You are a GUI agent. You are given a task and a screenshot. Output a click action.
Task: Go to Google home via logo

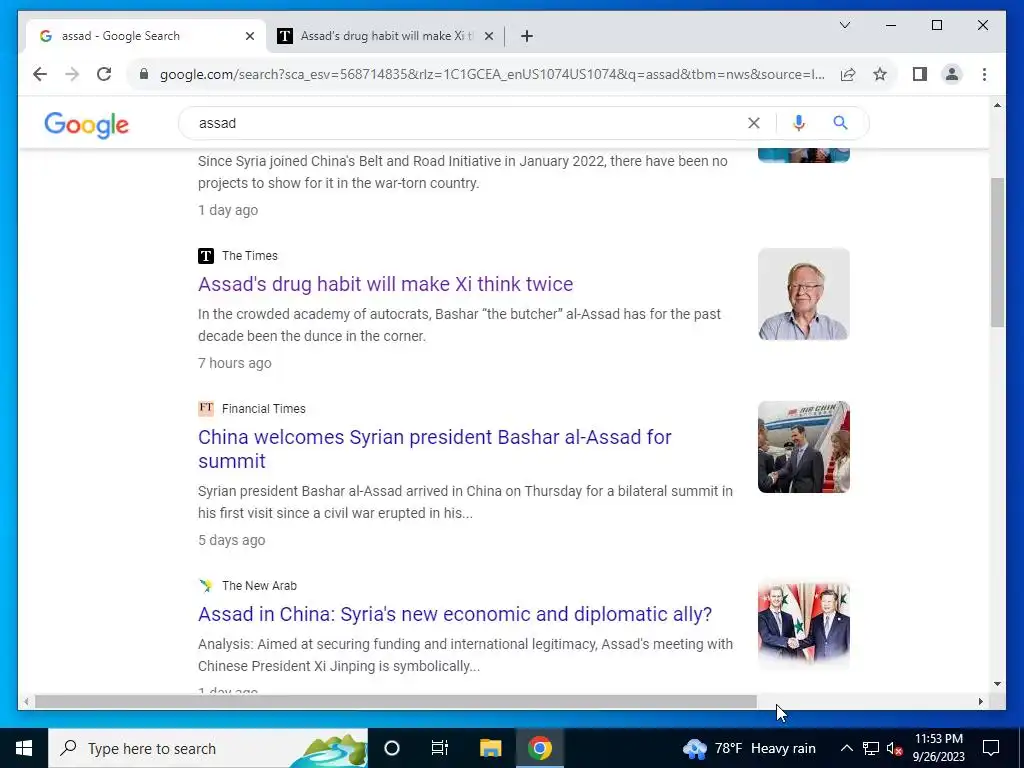click(87, 125)
